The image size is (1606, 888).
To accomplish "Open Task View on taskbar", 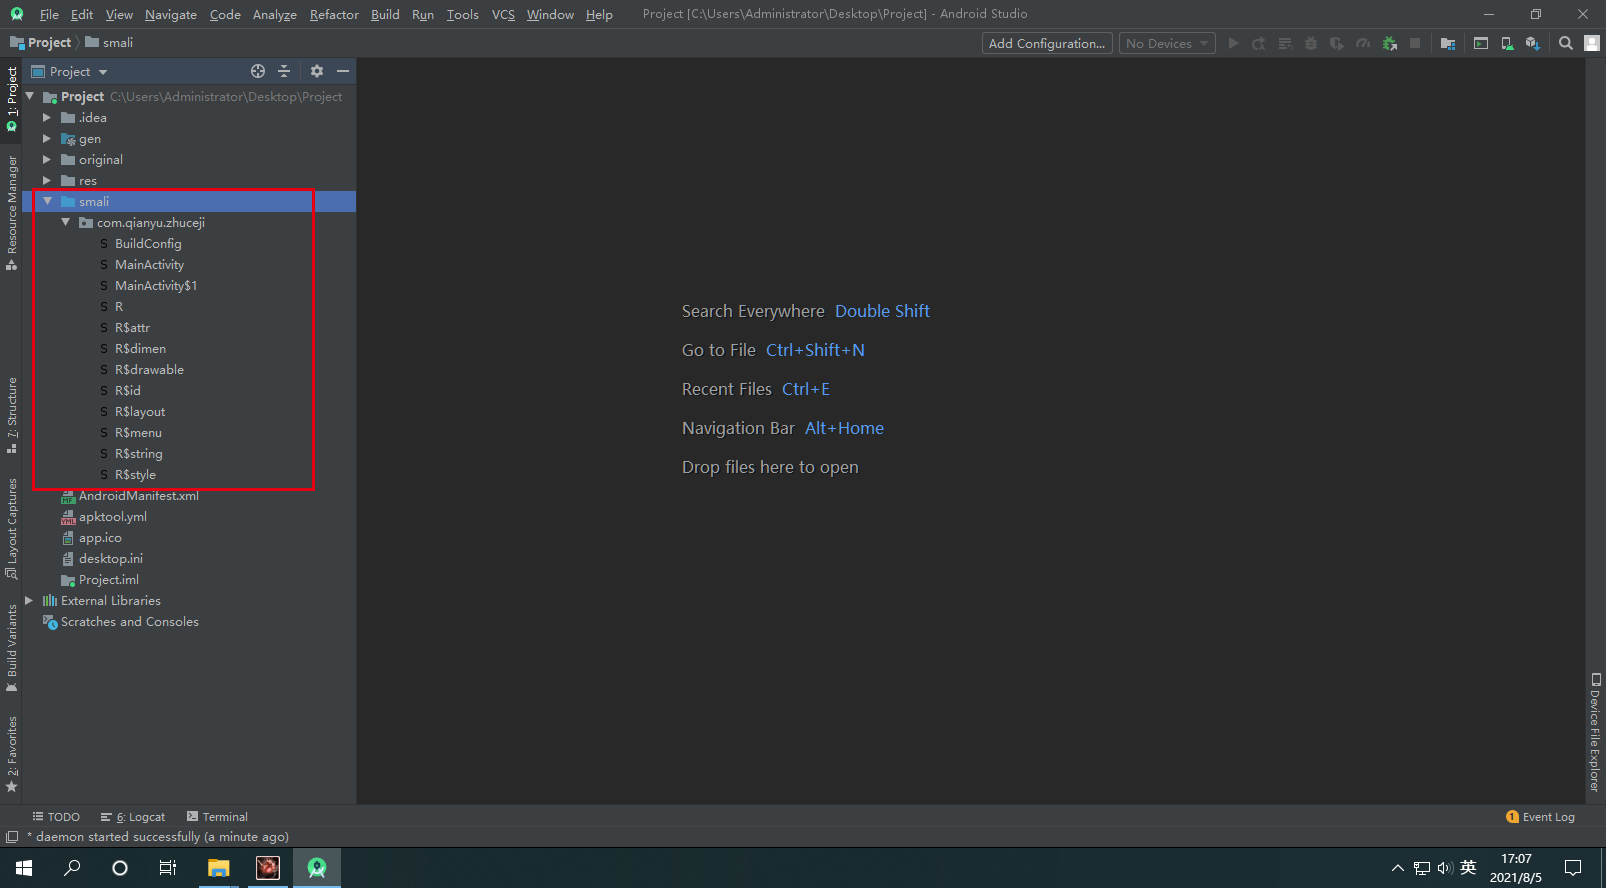I will [x=168, y=868].
